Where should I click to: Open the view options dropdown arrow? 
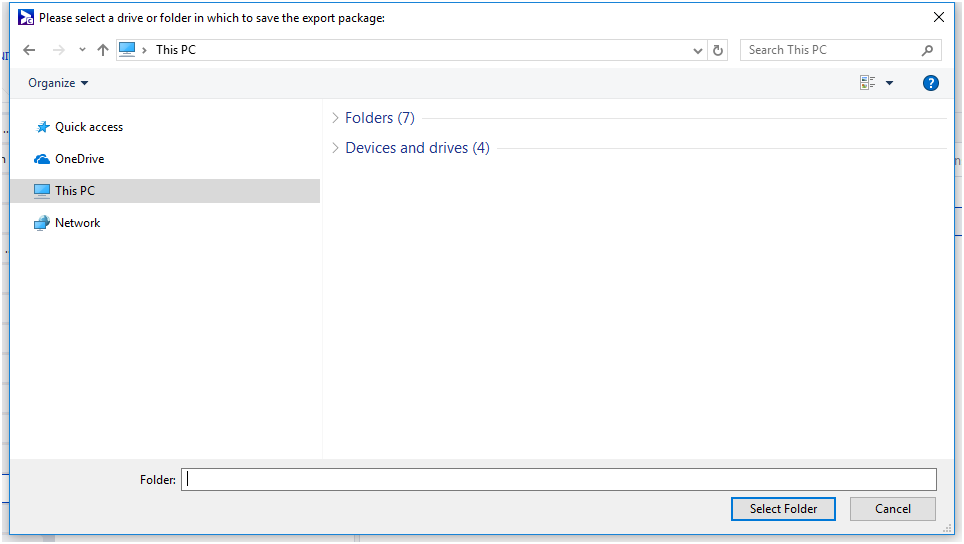tap(889, 83)
